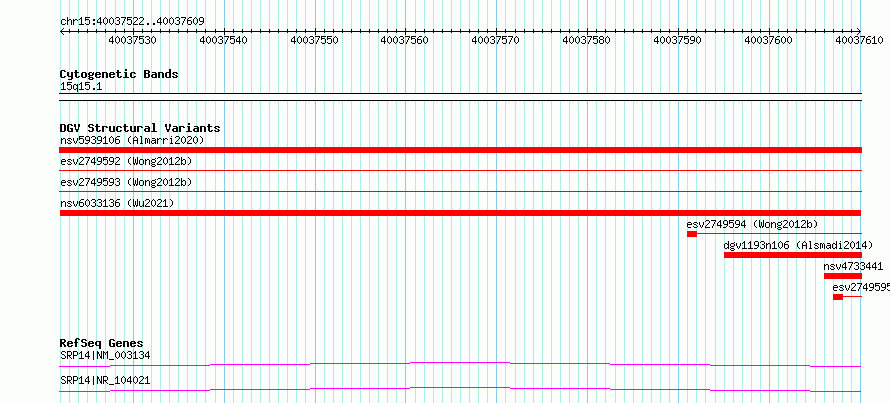This screenshot has height=403, width=890.
Task: Open the esv2749592 (Wong2012b) variant label
Action: coord(126,161)
